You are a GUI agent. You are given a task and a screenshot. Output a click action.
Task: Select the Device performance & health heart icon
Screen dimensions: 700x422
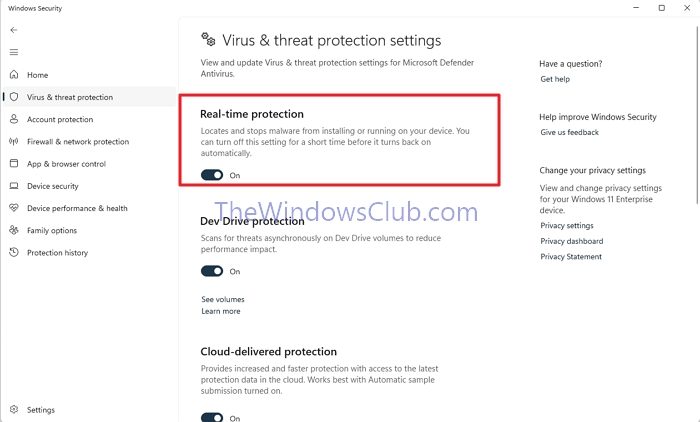[x=14, y=208]
